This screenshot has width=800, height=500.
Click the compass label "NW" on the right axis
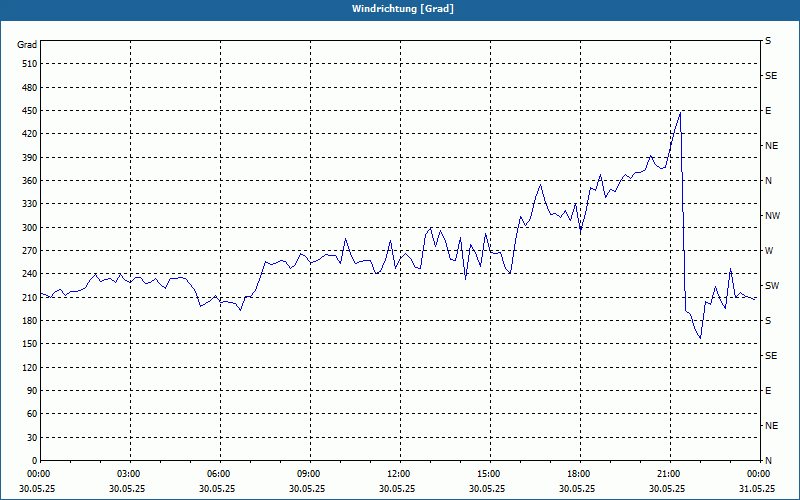pyautogui.click(x=772, y=216)
